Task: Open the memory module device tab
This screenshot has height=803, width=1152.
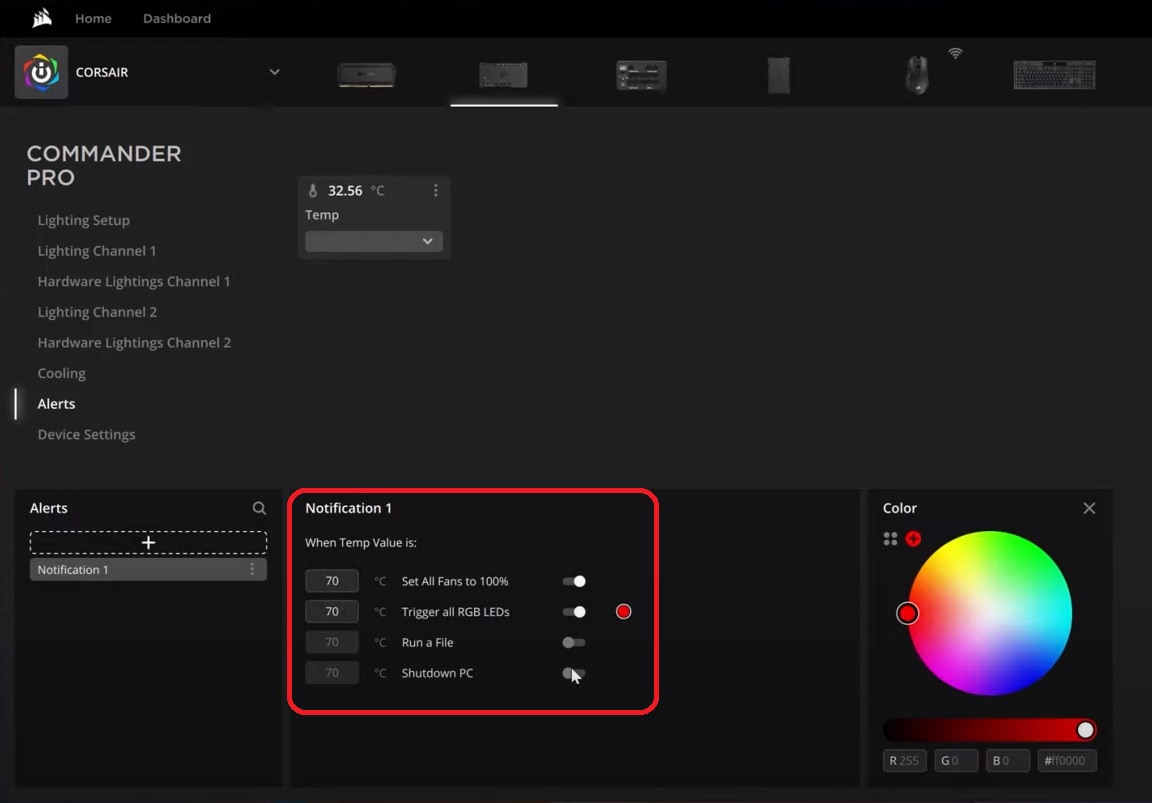Action: tap(367, 75)
